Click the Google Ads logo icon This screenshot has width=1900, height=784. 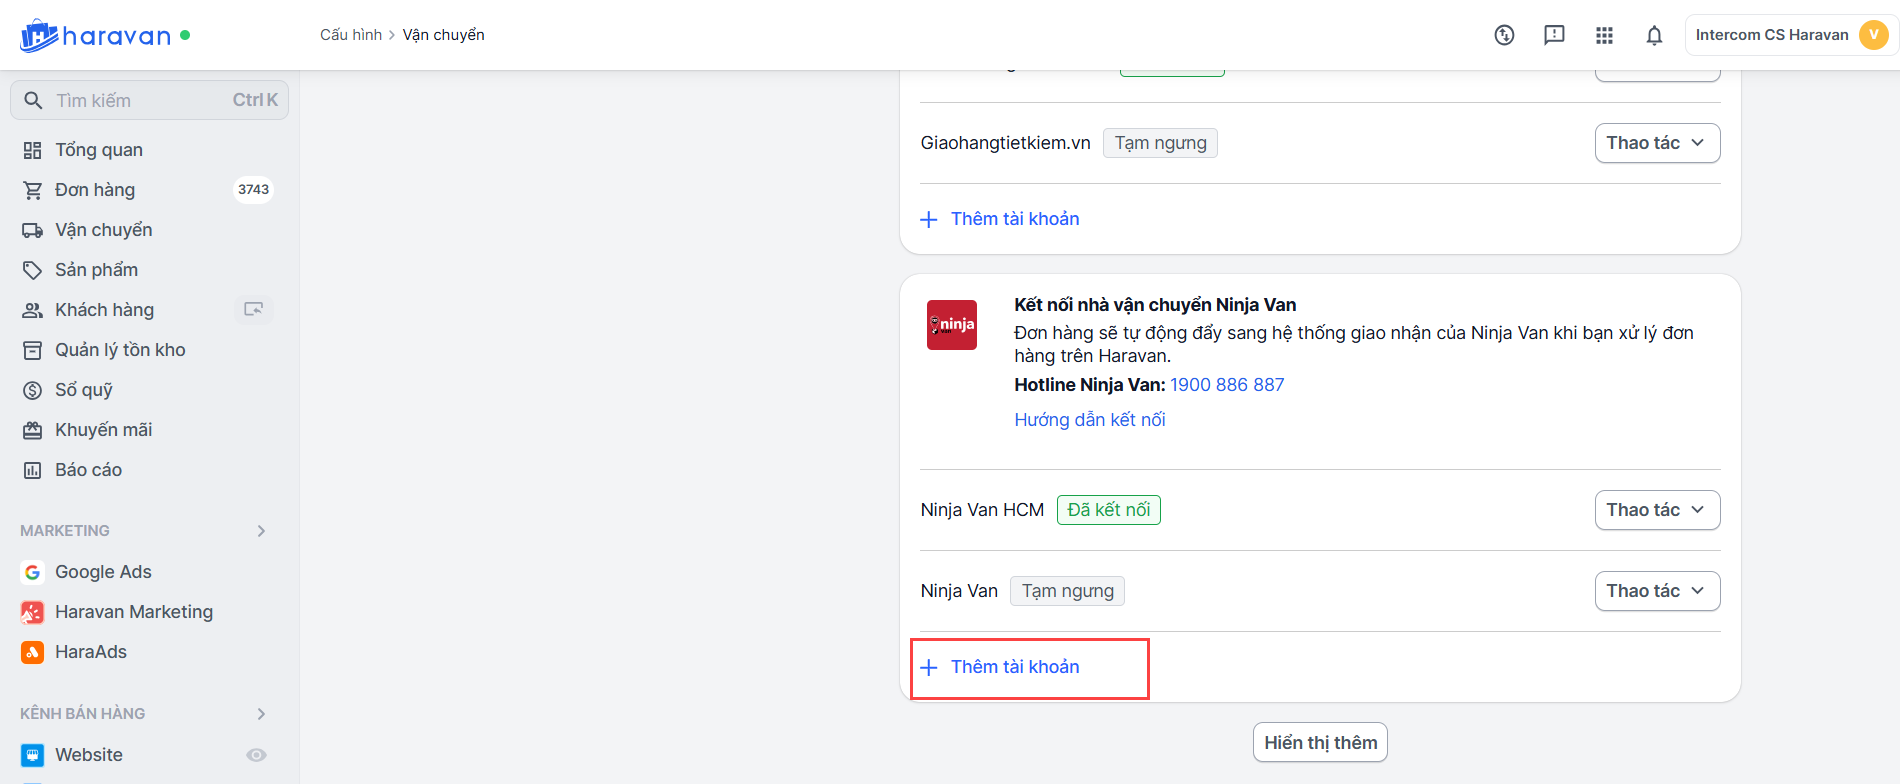(x=33, y=572)
